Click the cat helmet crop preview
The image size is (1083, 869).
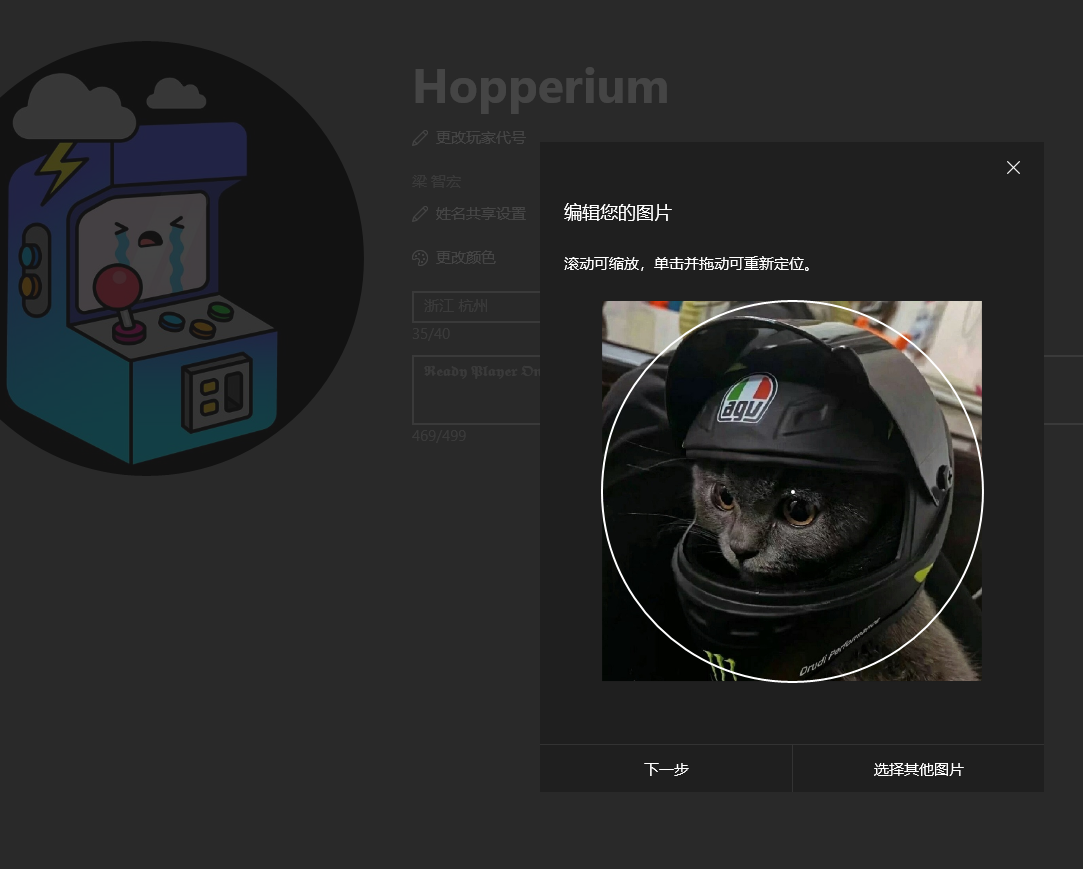pyautogui.click(x=792, y=491)
